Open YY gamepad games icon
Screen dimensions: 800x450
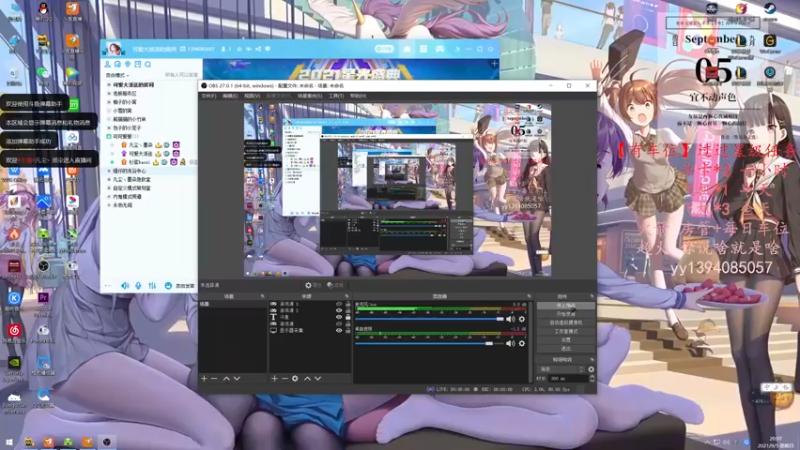[439, 49]
